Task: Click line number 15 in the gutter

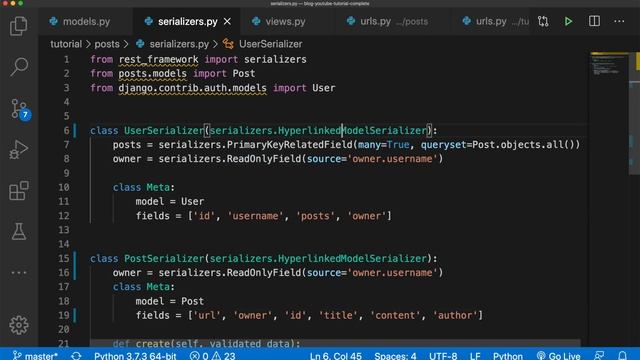Action: click(64, 258)
